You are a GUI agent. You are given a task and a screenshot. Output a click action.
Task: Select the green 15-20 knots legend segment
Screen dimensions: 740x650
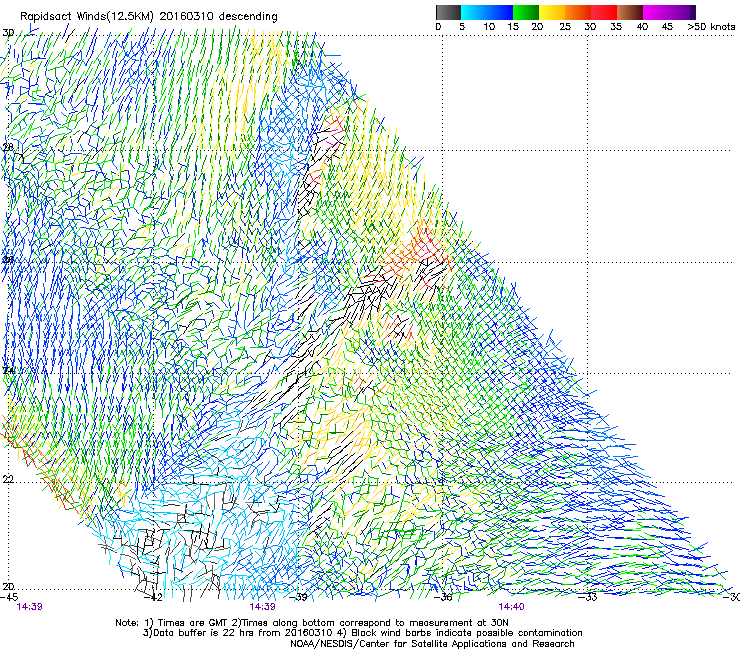click(x=526, y=12)
